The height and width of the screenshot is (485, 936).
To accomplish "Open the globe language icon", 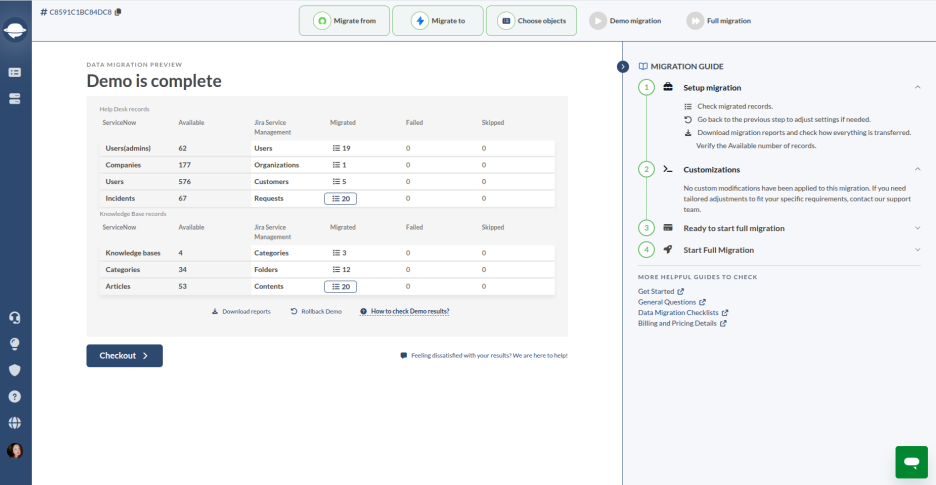I will [15, 423].
